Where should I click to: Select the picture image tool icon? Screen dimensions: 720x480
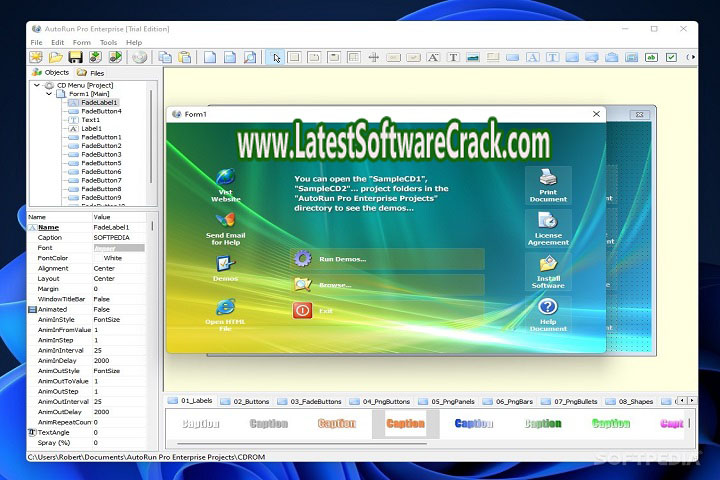[473, 57]
